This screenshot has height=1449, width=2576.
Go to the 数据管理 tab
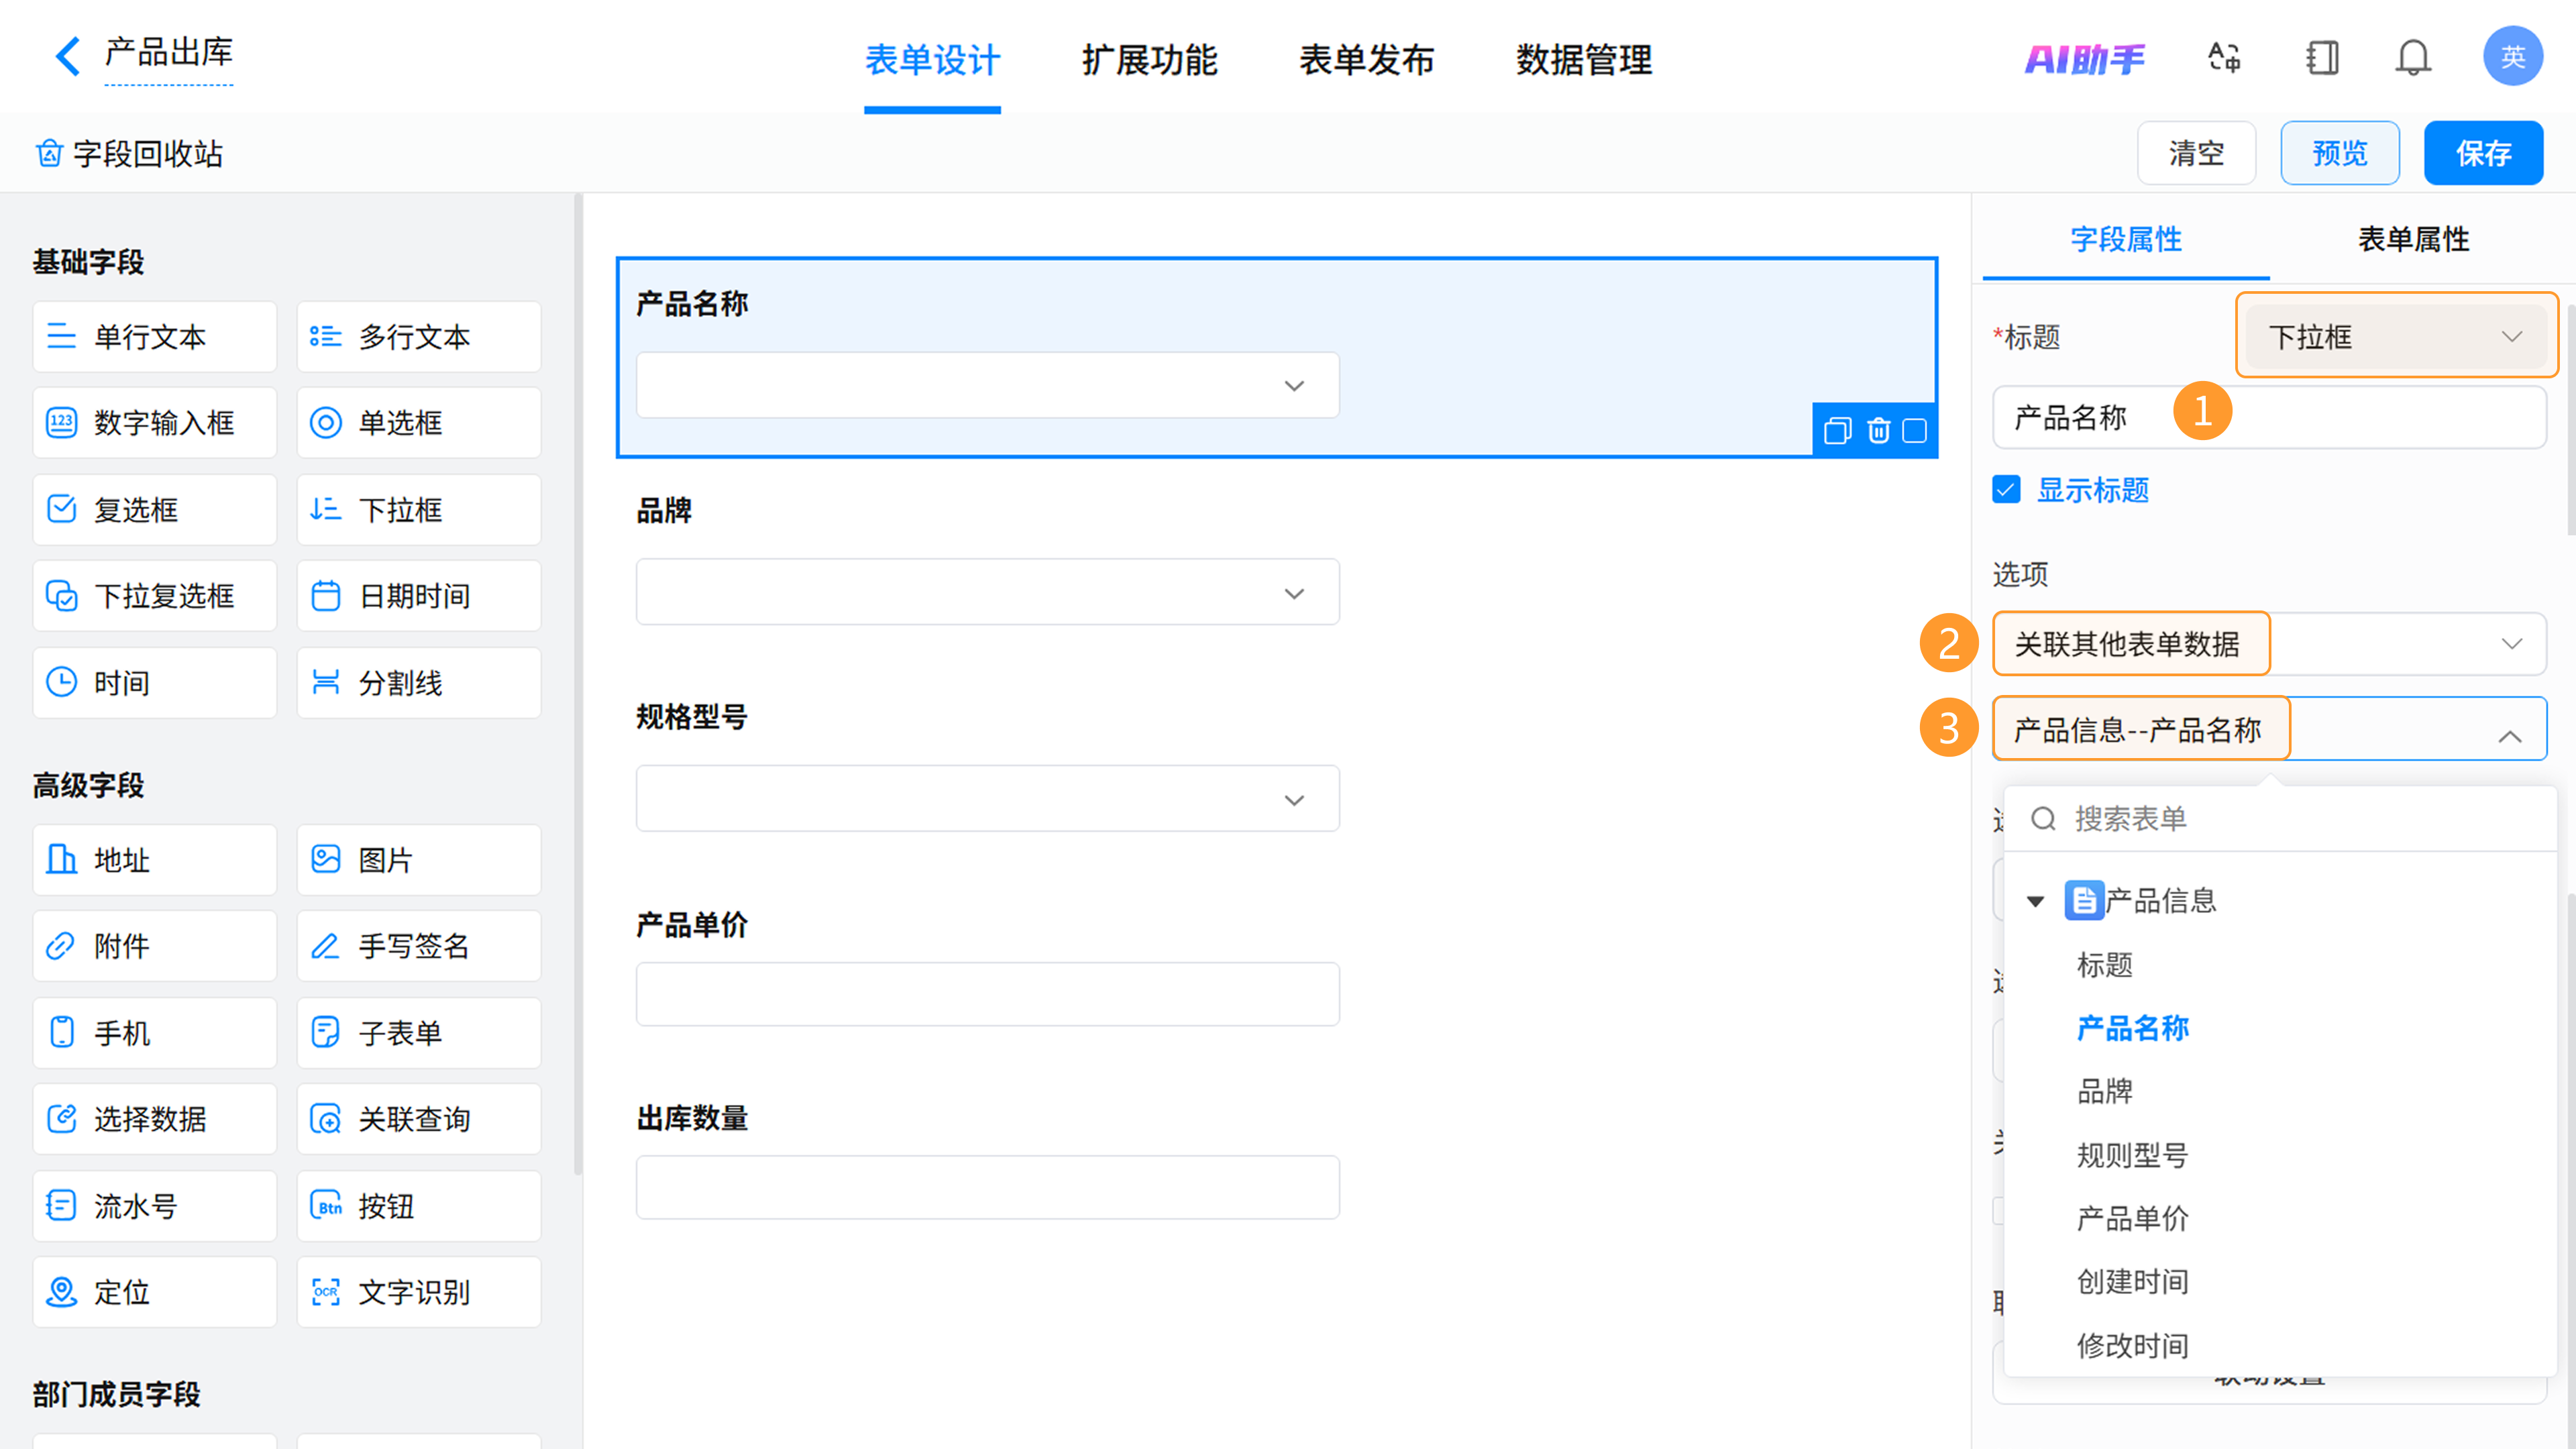pos(1584,60)
